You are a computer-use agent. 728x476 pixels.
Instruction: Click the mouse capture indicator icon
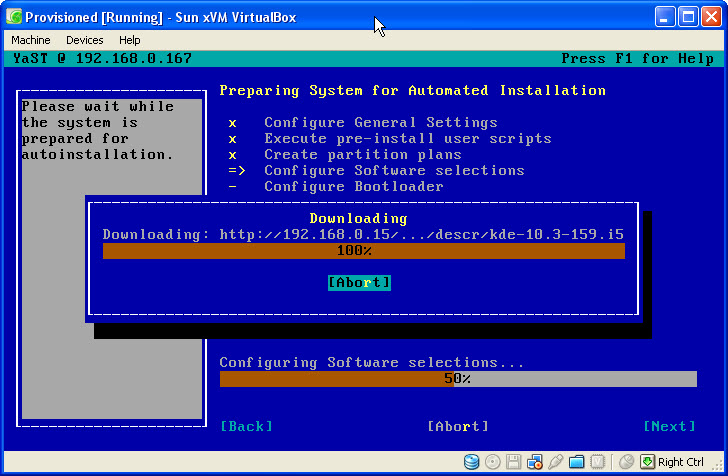(x=626, y=462)
